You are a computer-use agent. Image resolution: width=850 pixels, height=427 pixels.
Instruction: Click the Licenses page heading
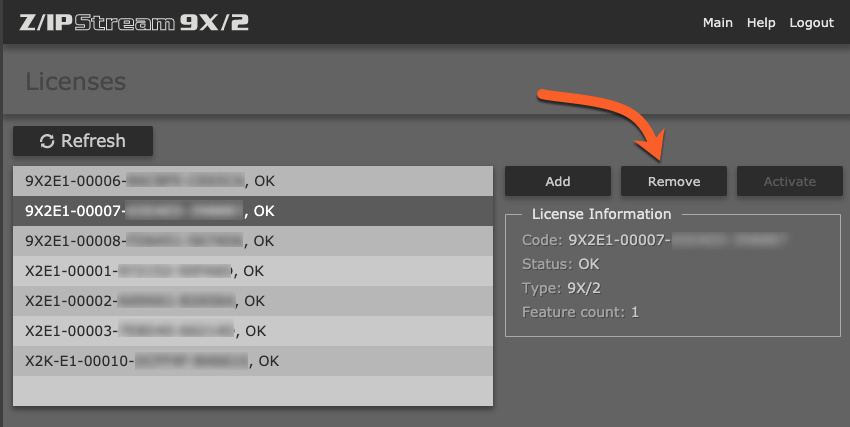coord(76,81)
